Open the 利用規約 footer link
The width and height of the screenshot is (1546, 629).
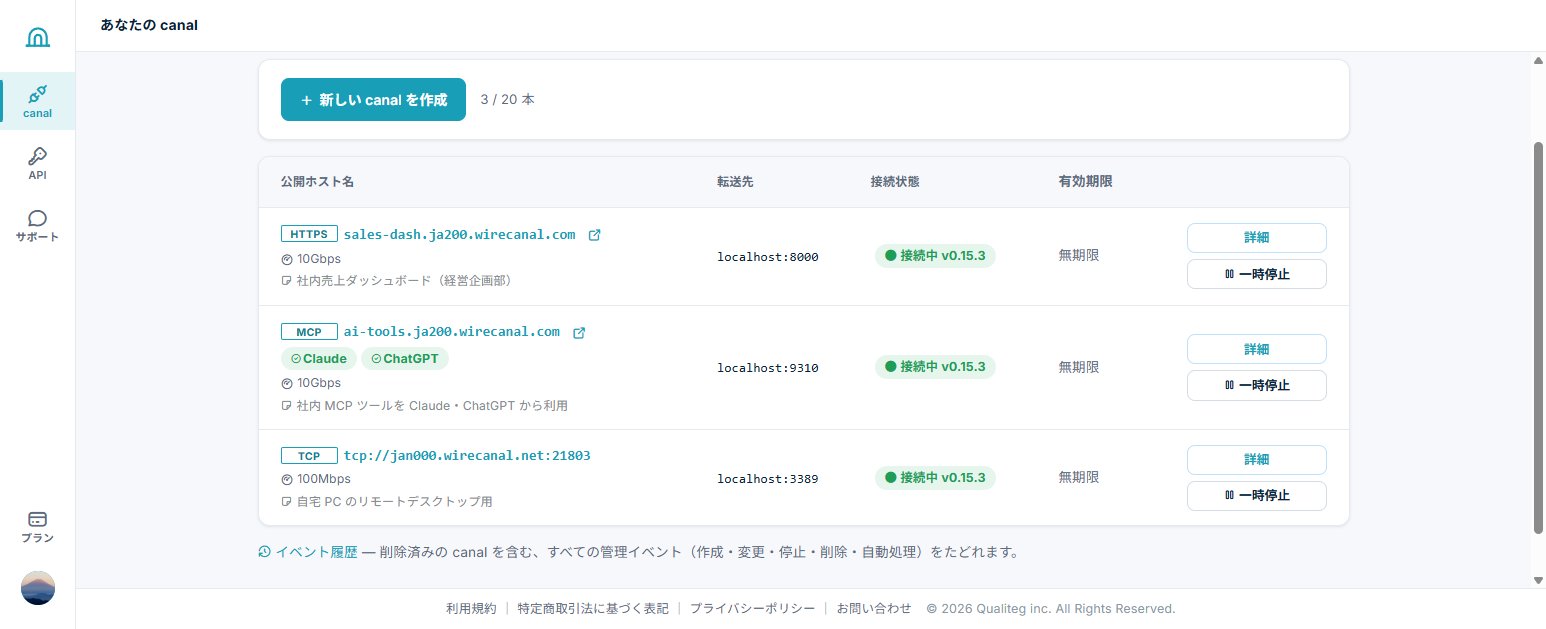tap(471, 608)
